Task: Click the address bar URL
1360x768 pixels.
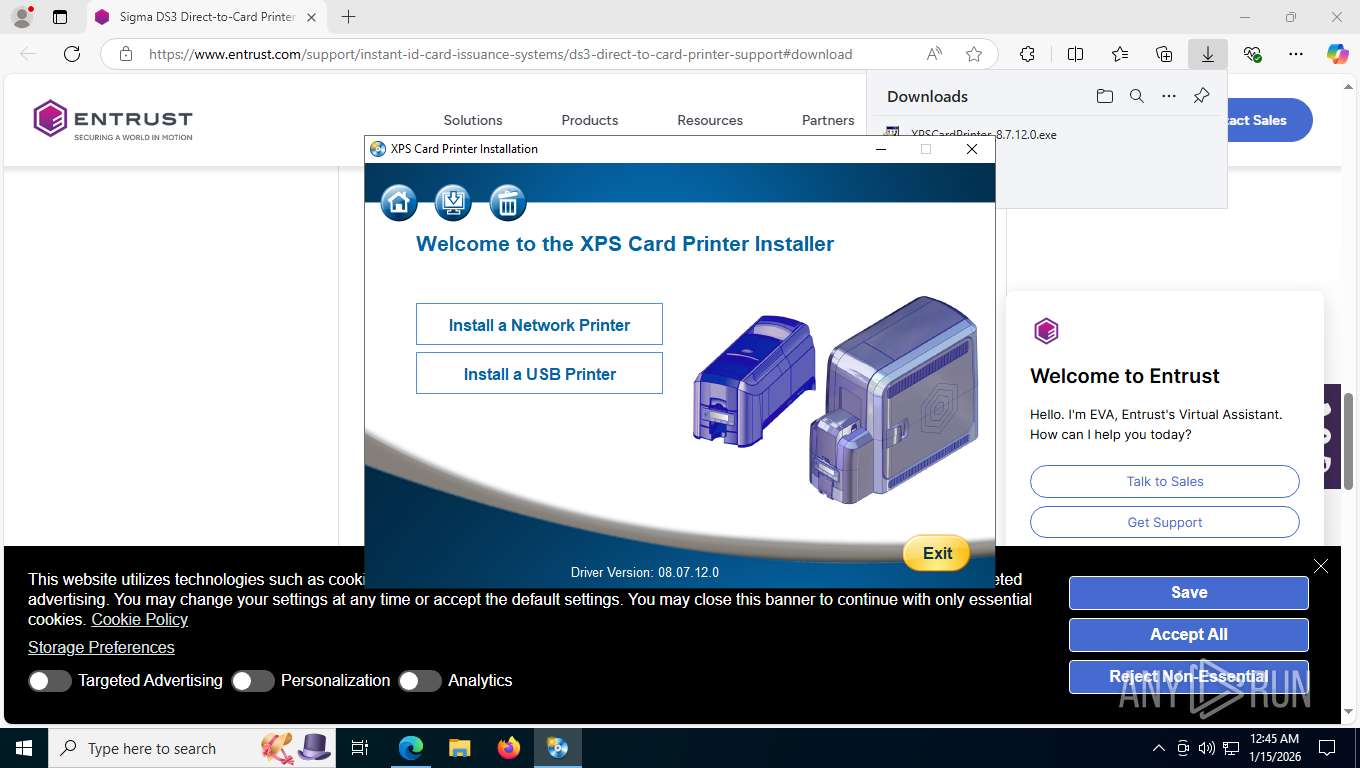Action: [500, 54]
